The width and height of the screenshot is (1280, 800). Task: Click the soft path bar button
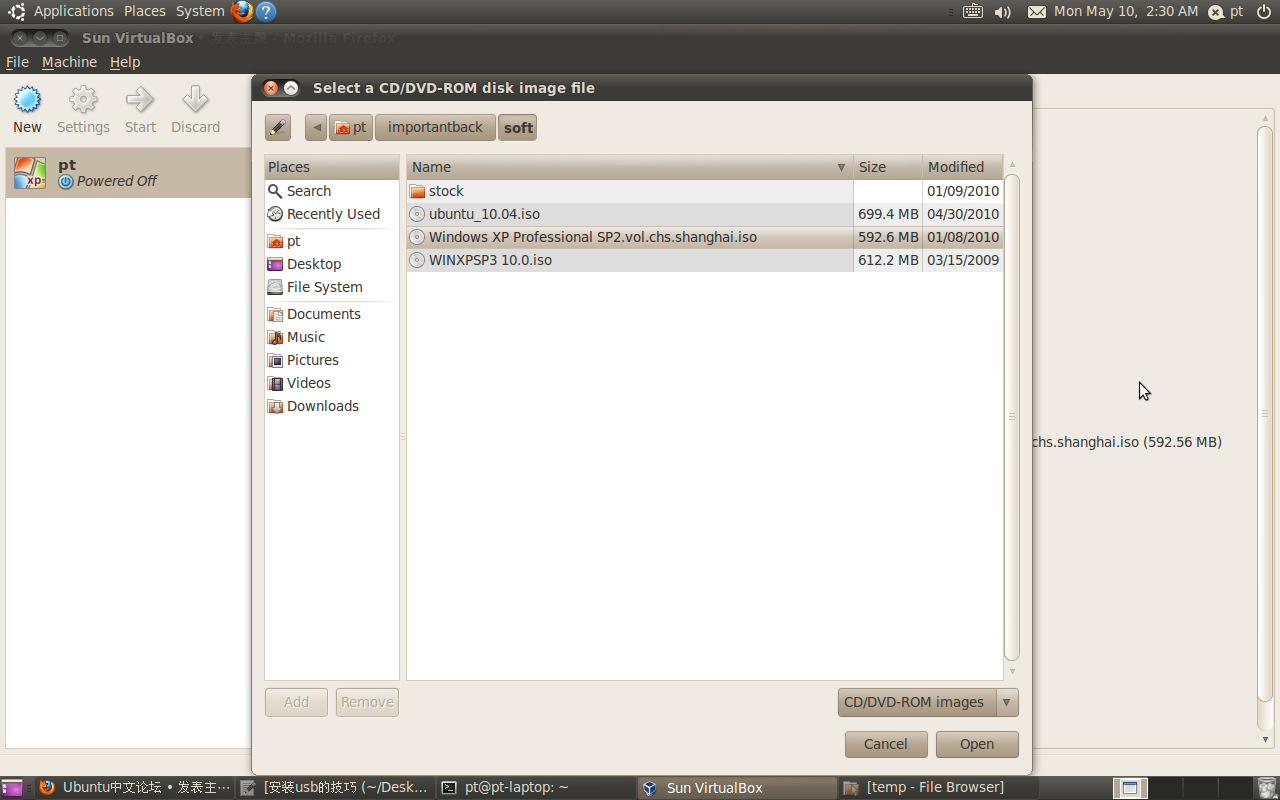click(518, 128)
